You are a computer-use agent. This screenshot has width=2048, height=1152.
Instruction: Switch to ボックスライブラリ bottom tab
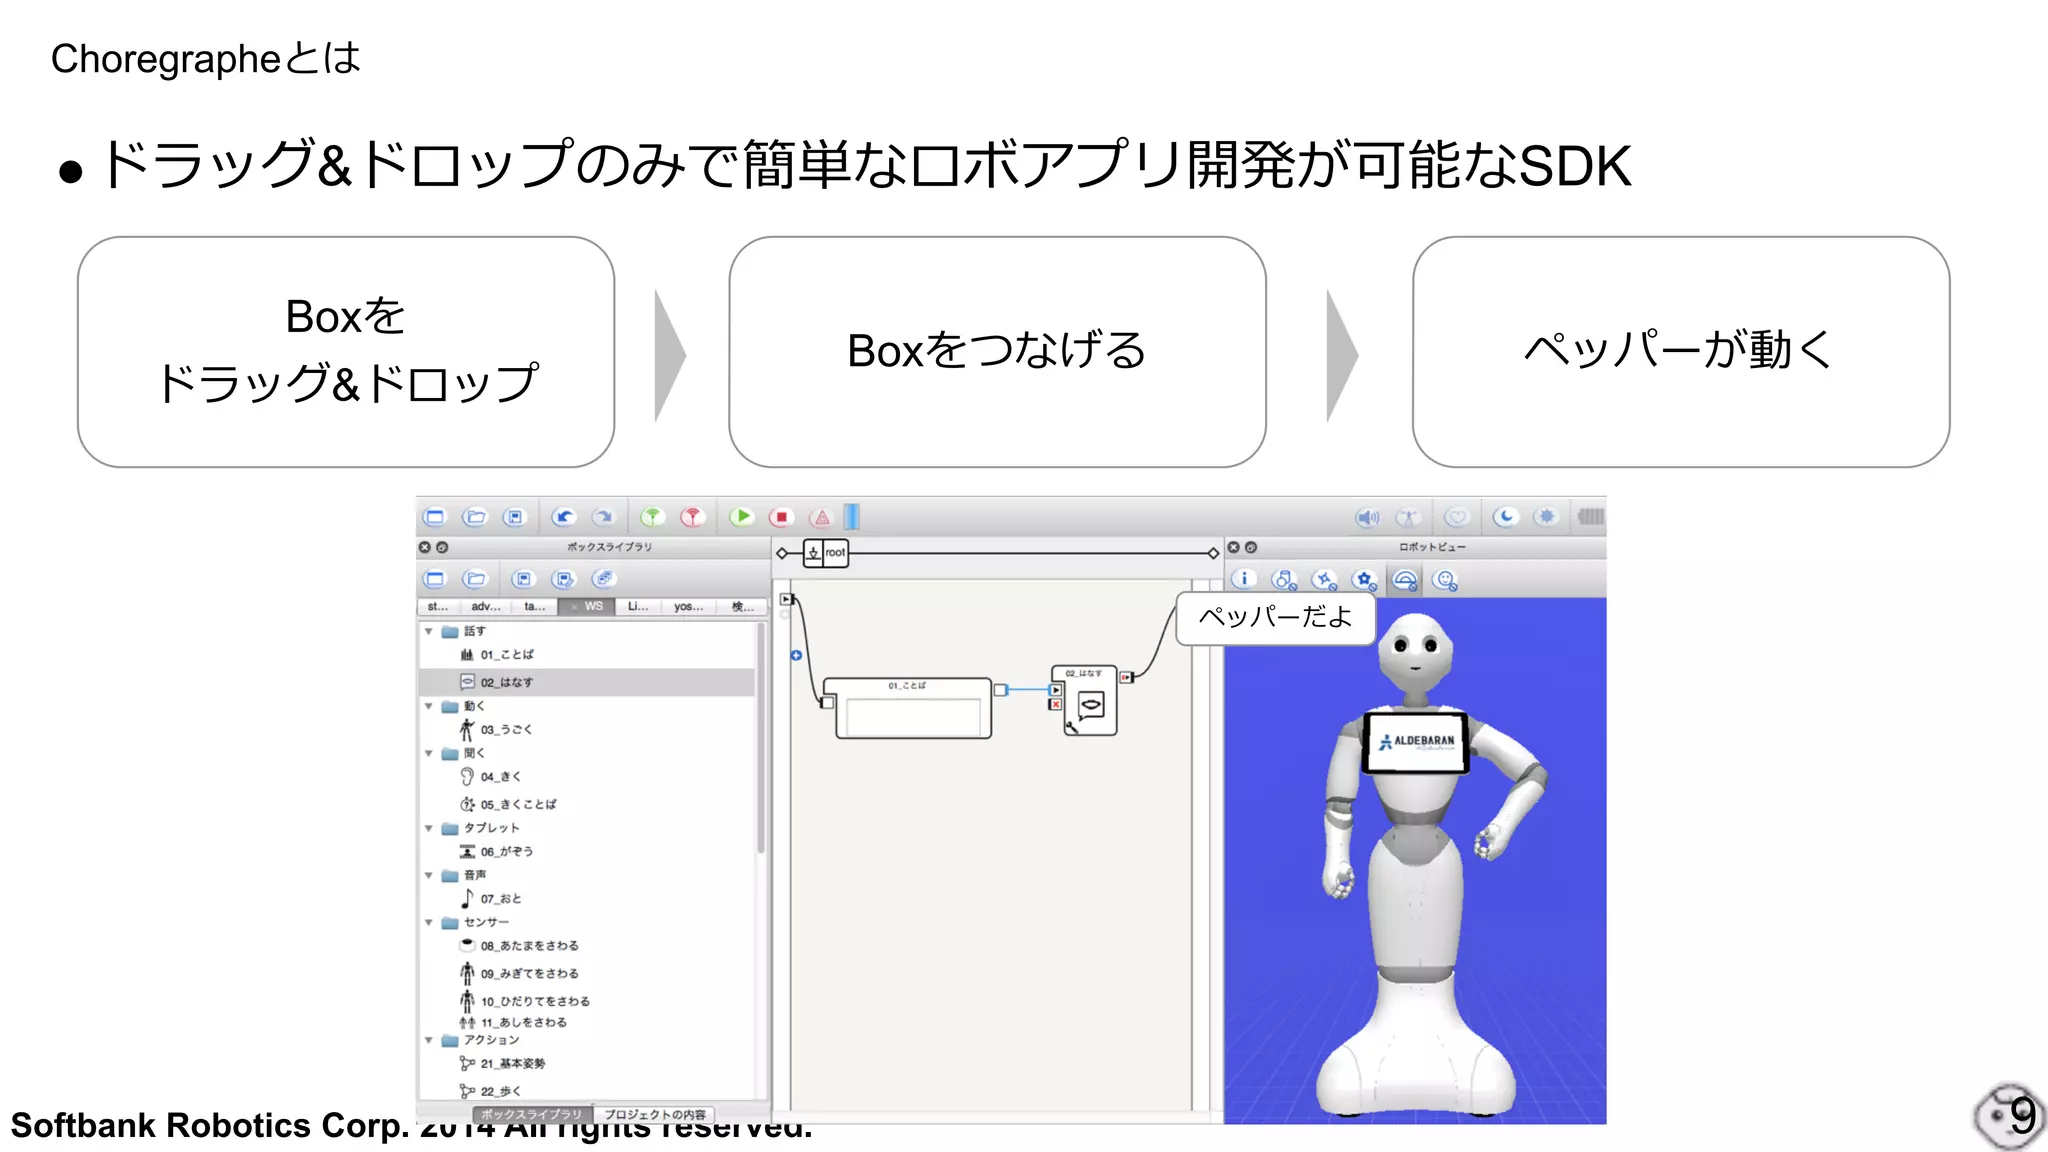(x=531, y=1114)
